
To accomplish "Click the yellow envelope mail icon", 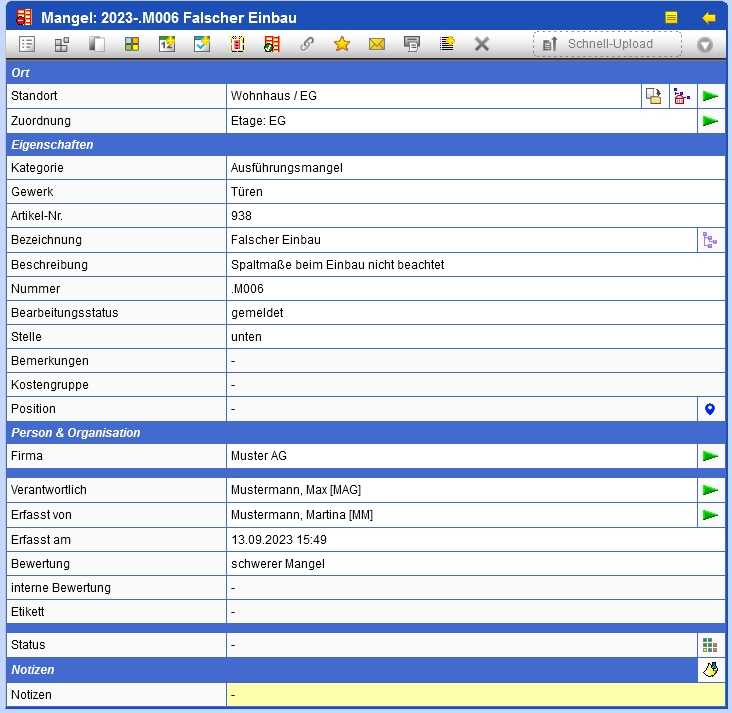I will click(x=377, y=44).
